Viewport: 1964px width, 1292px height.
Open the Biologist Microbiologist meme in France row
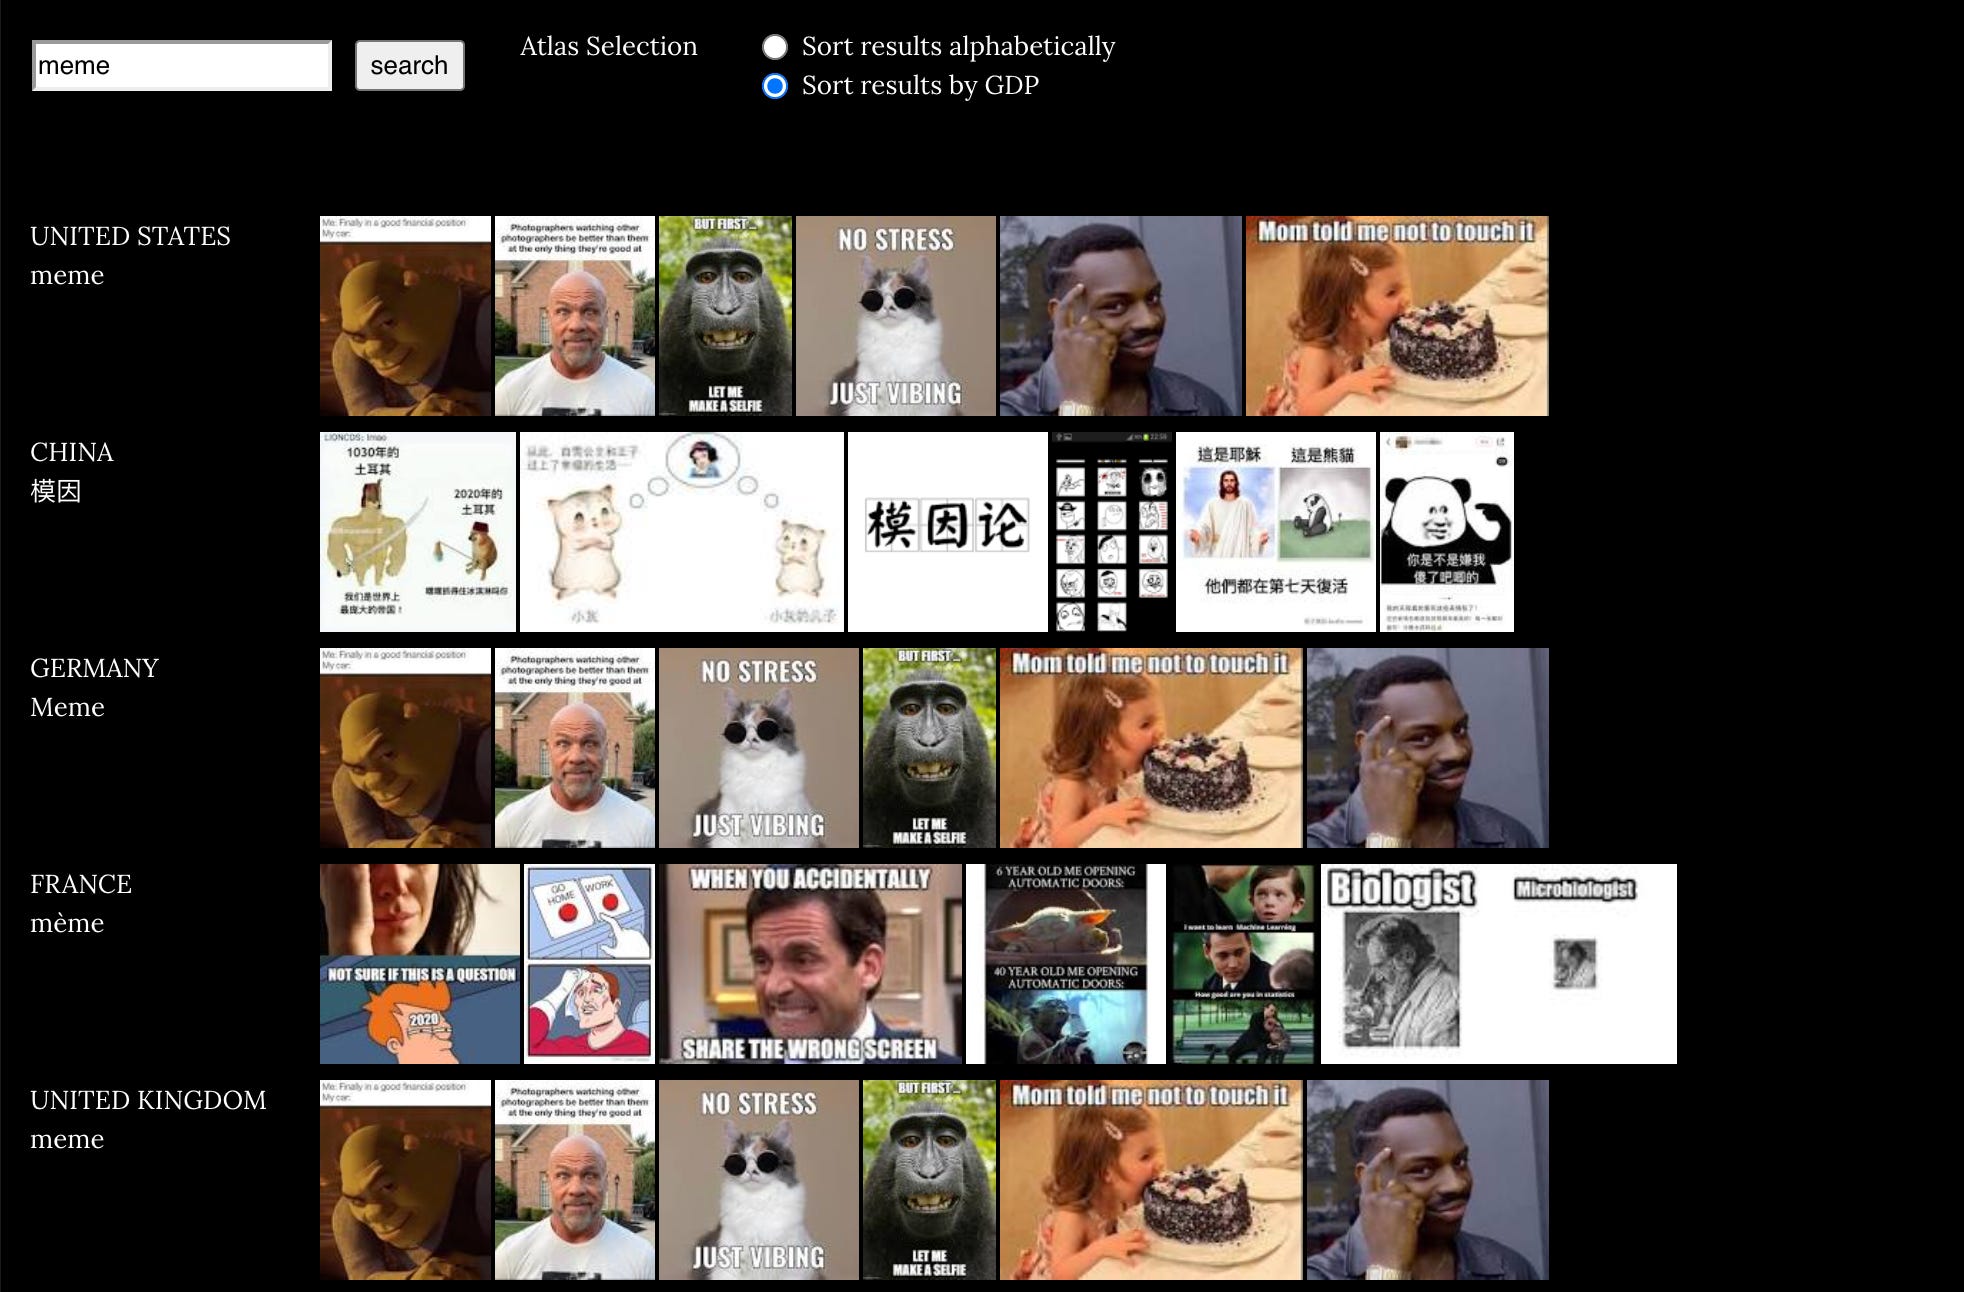point(1499,964)
